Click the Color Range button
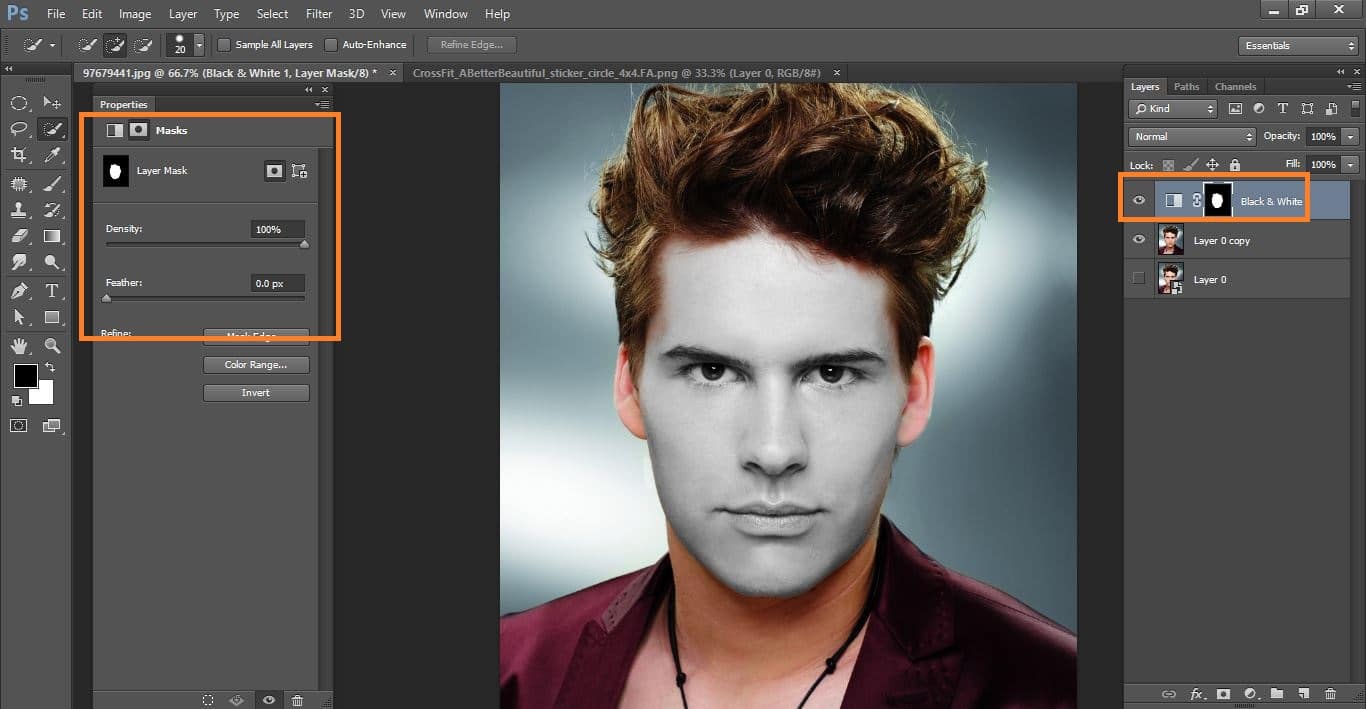Viewport: 1366px width, 709px height. tap(256, 364)
